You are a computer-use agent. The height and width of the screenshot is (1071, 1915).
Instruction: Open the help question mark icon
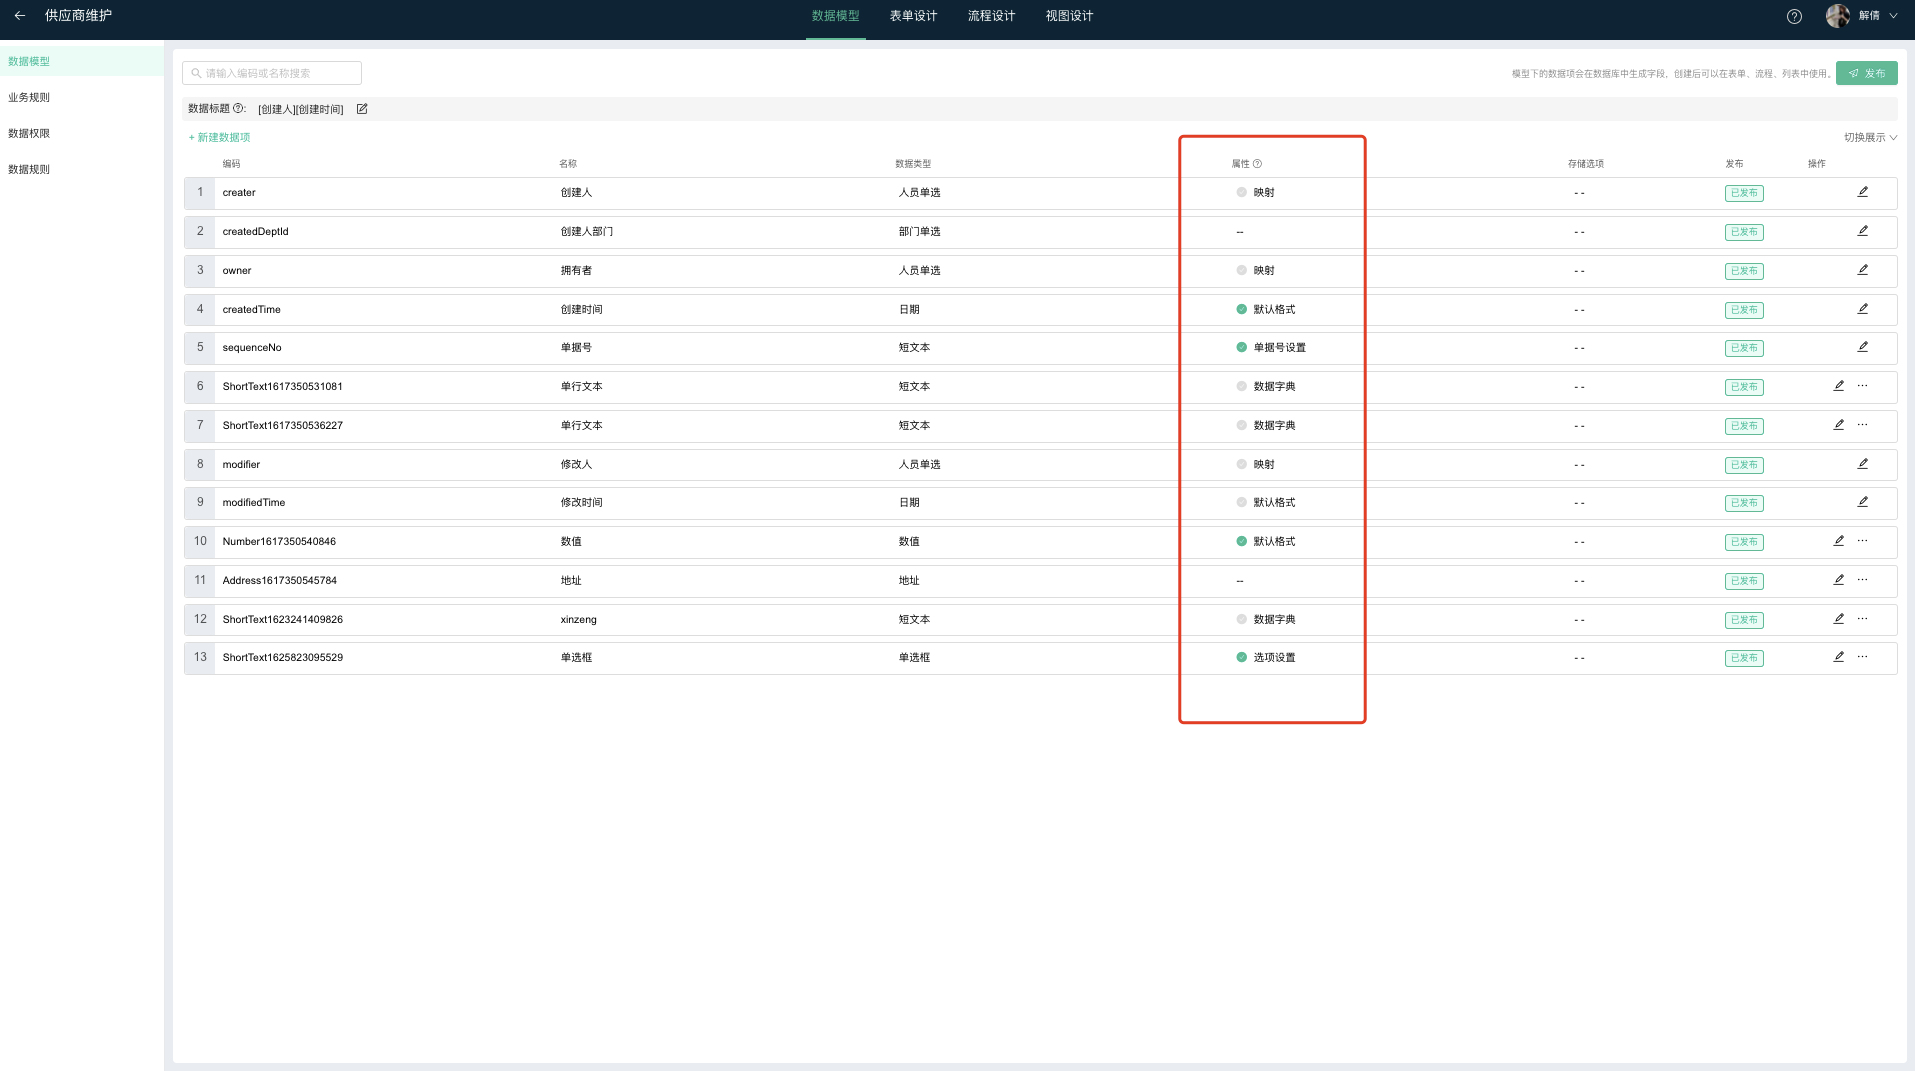pyautogui.click(x=1794, y=16)
